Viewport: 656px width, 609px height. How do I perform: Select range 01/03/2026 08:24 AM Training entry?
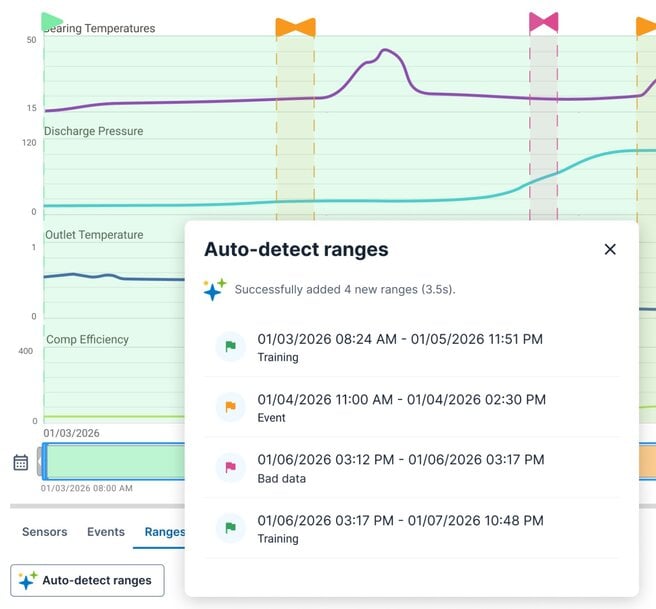click(400, 347)
